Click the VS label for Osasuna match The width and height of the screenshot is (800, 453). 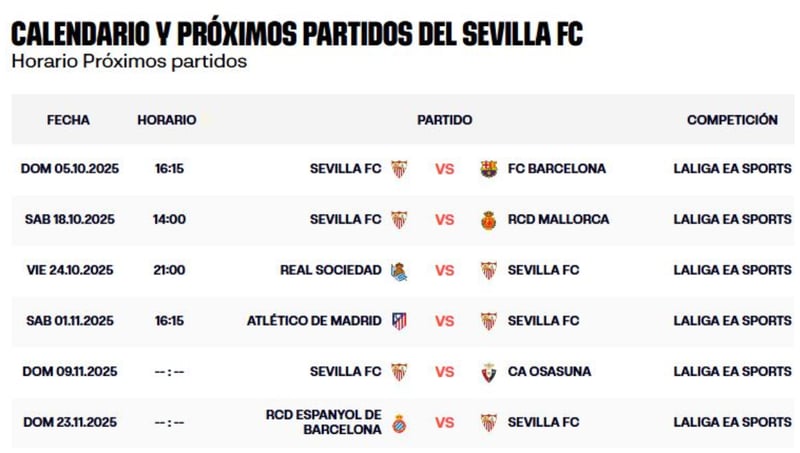point(444,372)
